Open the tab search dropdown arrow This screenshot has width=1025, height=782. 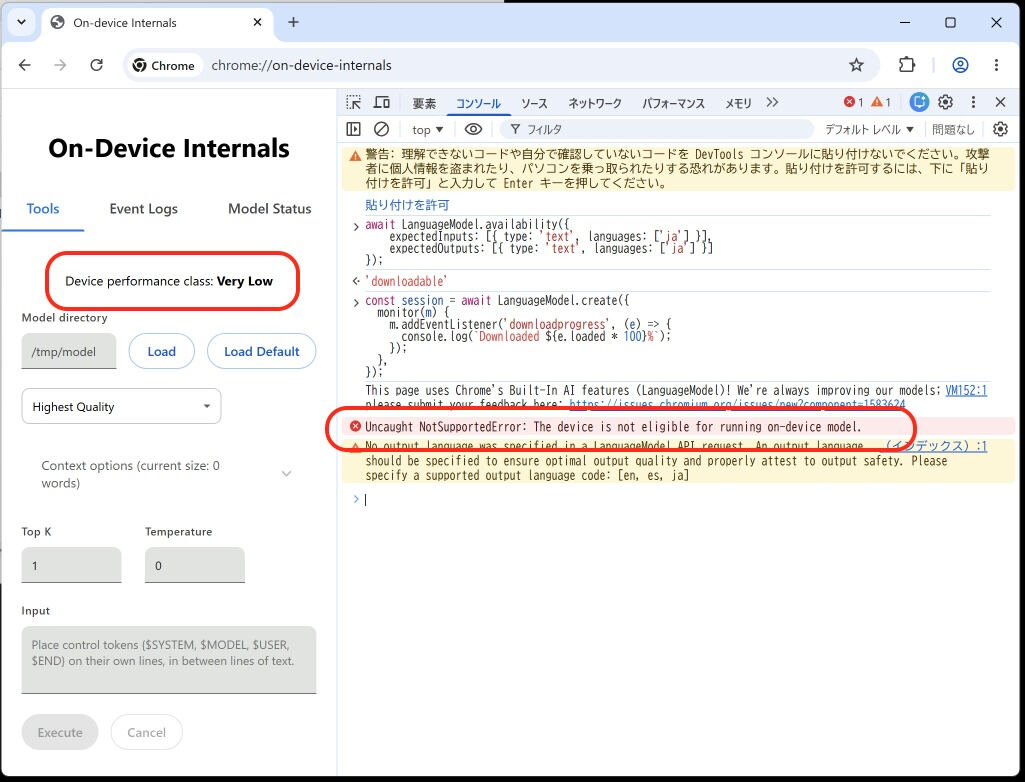click(x=22, y=22)
